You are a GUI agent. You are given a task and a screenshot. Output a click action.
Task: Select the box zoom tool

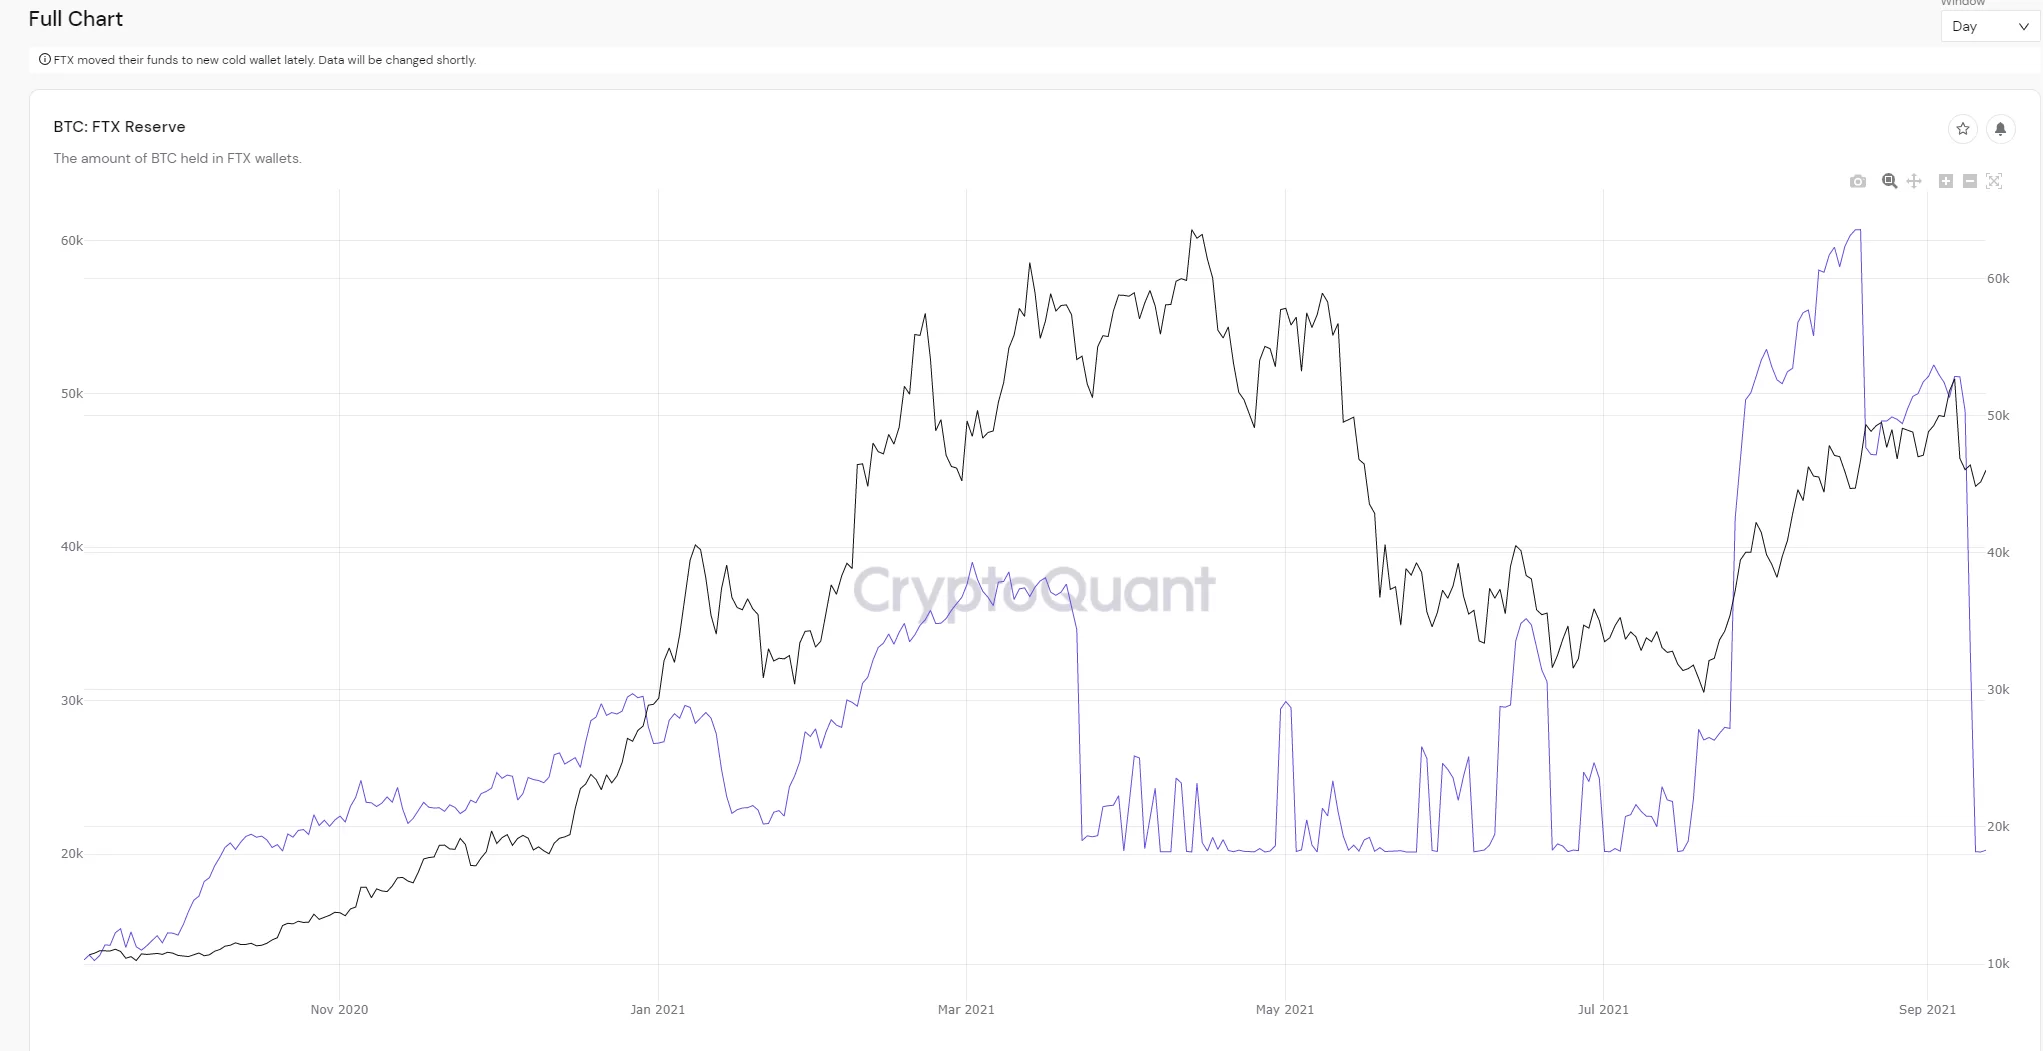tap(1889, 181)
